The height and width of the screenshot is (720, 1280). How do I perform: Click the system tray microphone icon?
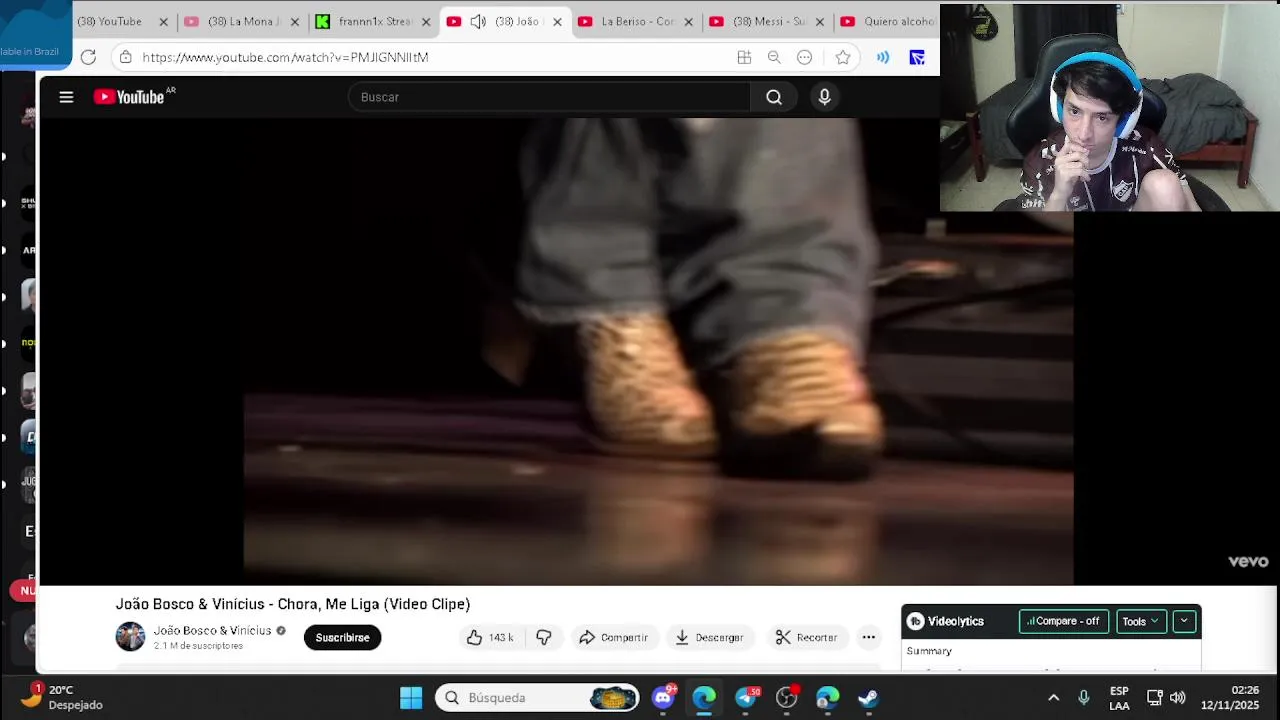[1084, 697]
